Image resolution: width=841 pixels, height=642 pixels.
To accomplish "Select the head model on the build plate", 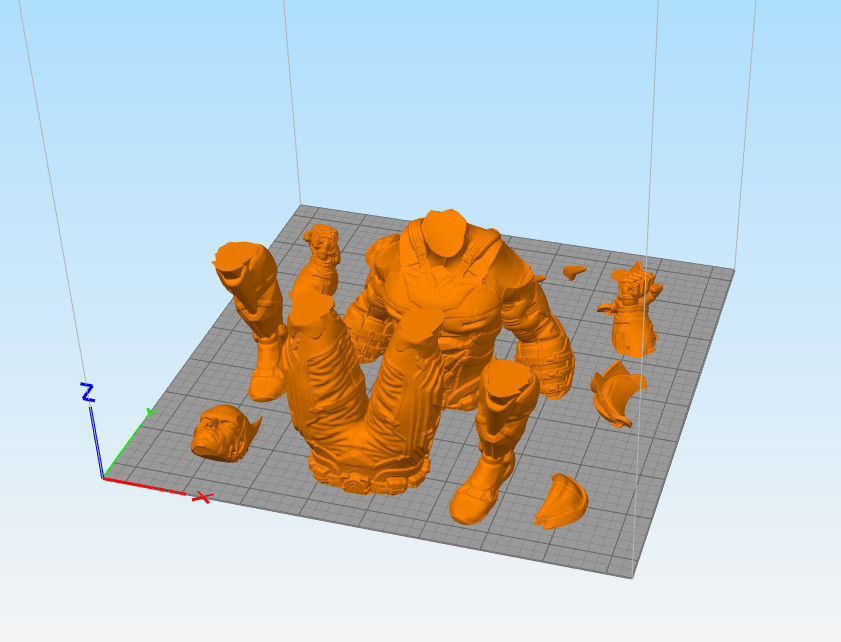I will (224, 433).
